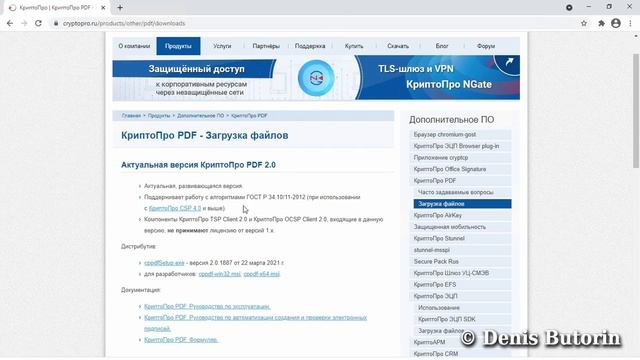
Task: Open КриптоПро AirKey sidebar item
Action: pos(460,215)
